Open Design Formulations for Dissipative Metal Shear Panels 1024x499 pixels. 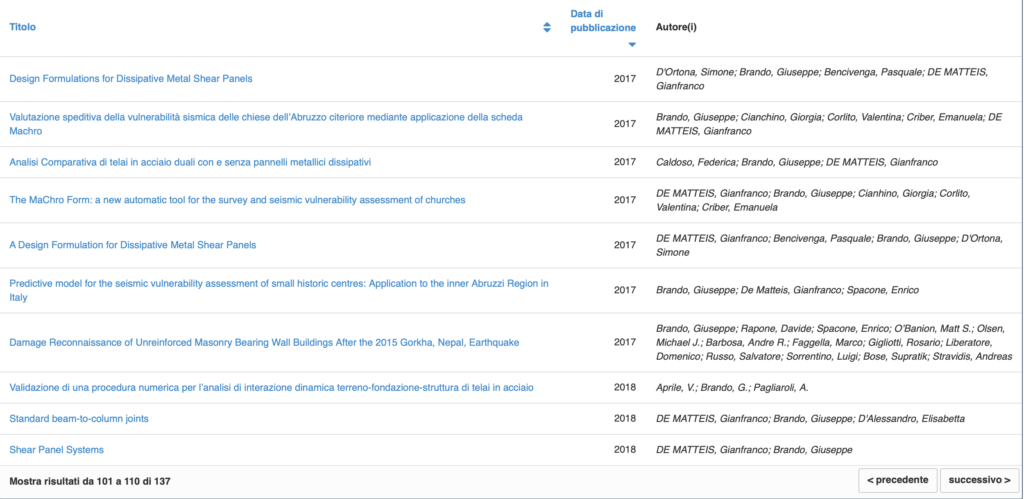point(131,78)
